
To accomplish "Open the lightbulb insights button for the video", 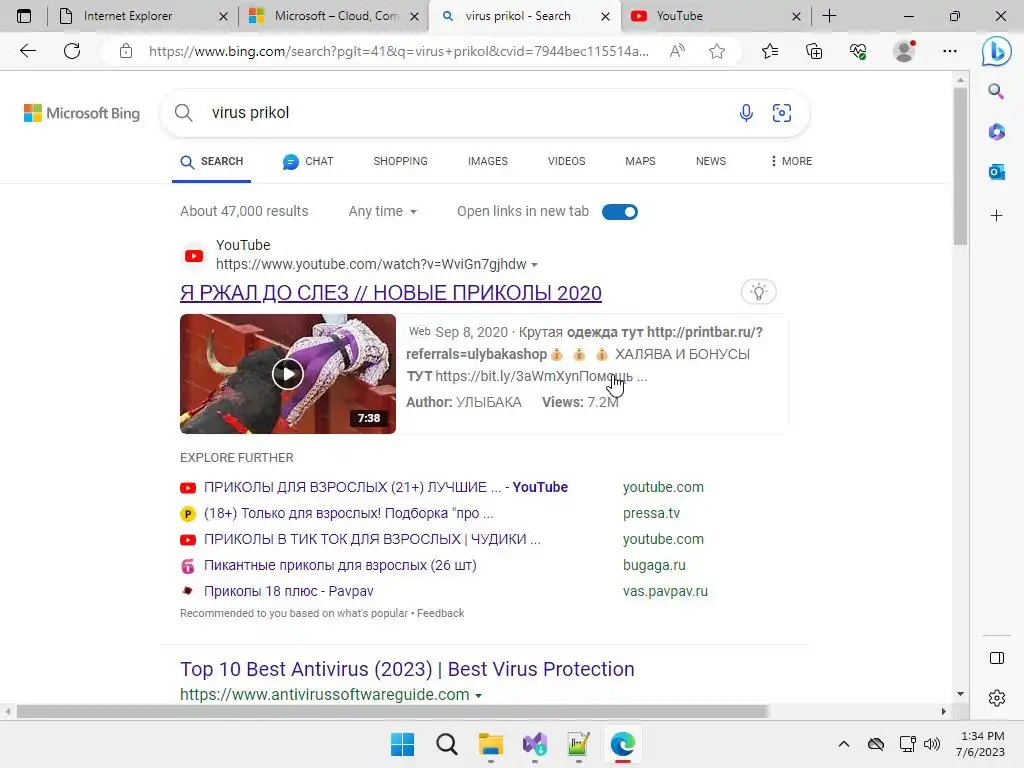I will pyautogui.click(x=758, y=292).
